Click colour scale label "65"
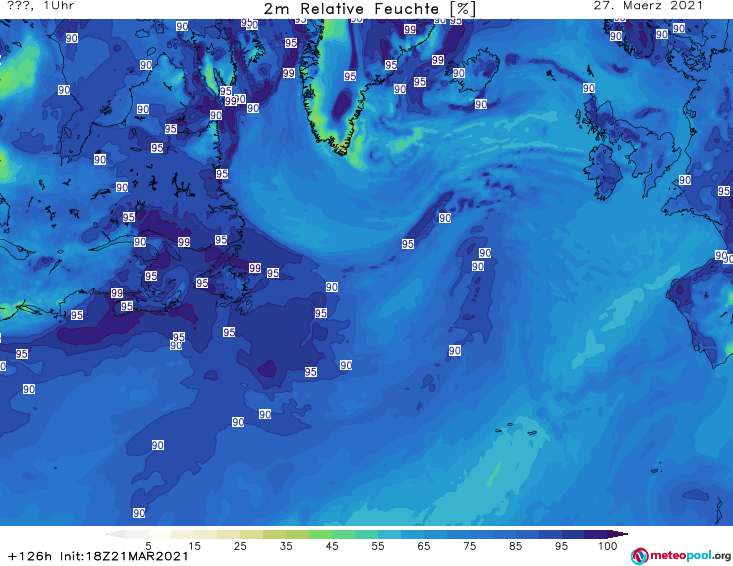Image resolution: width=733 pixels, height=566 pixels. click(424, 545)
